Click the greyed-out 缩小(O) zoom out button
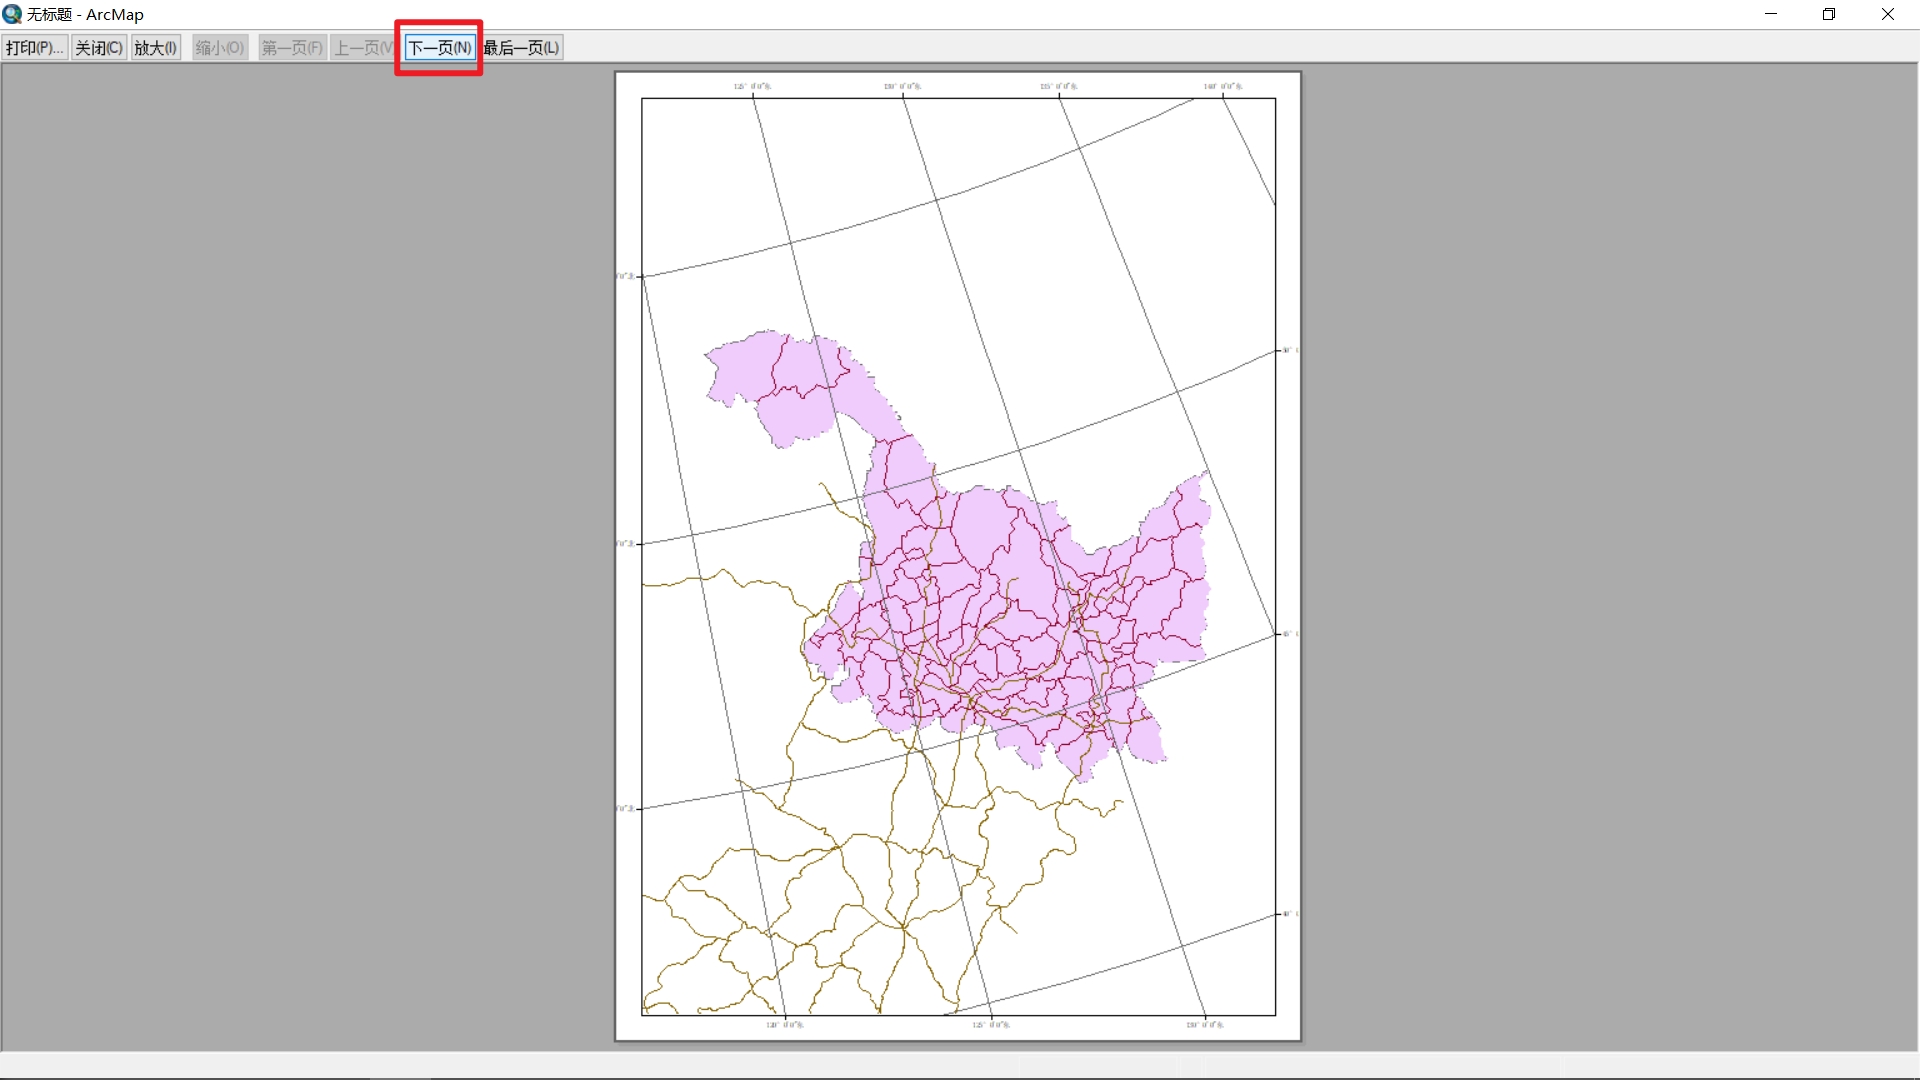This screenshot has width=1920, height=1080. (x=220, y=48)
